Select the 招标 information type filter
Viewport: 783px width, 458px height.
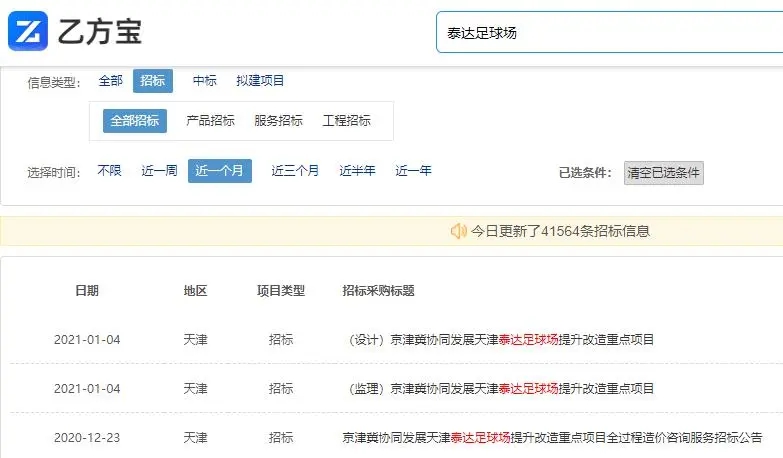pyautogui.click(x=153, y=80)
